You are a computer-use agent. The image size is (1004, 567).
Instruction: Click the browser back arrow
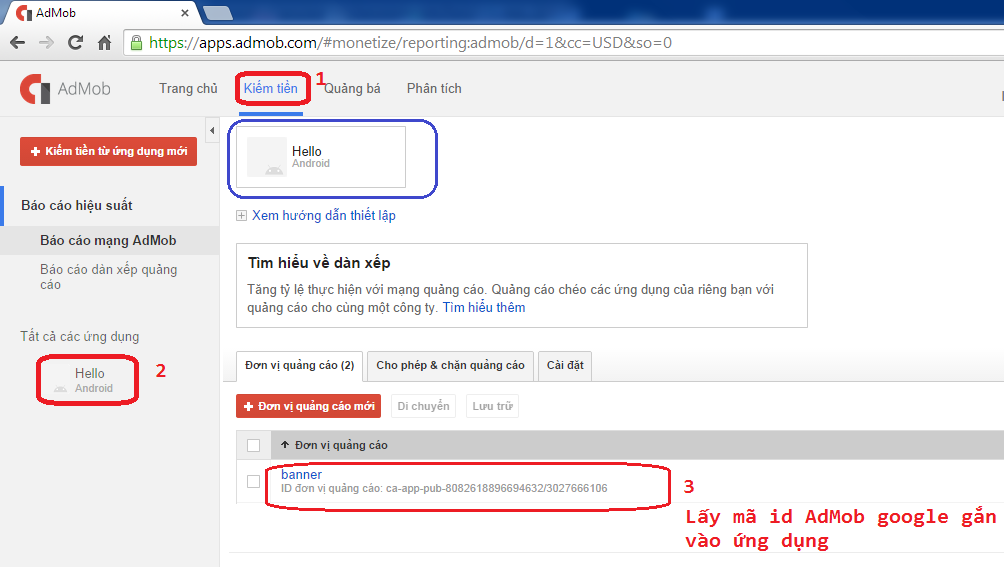tap(18, 43)
